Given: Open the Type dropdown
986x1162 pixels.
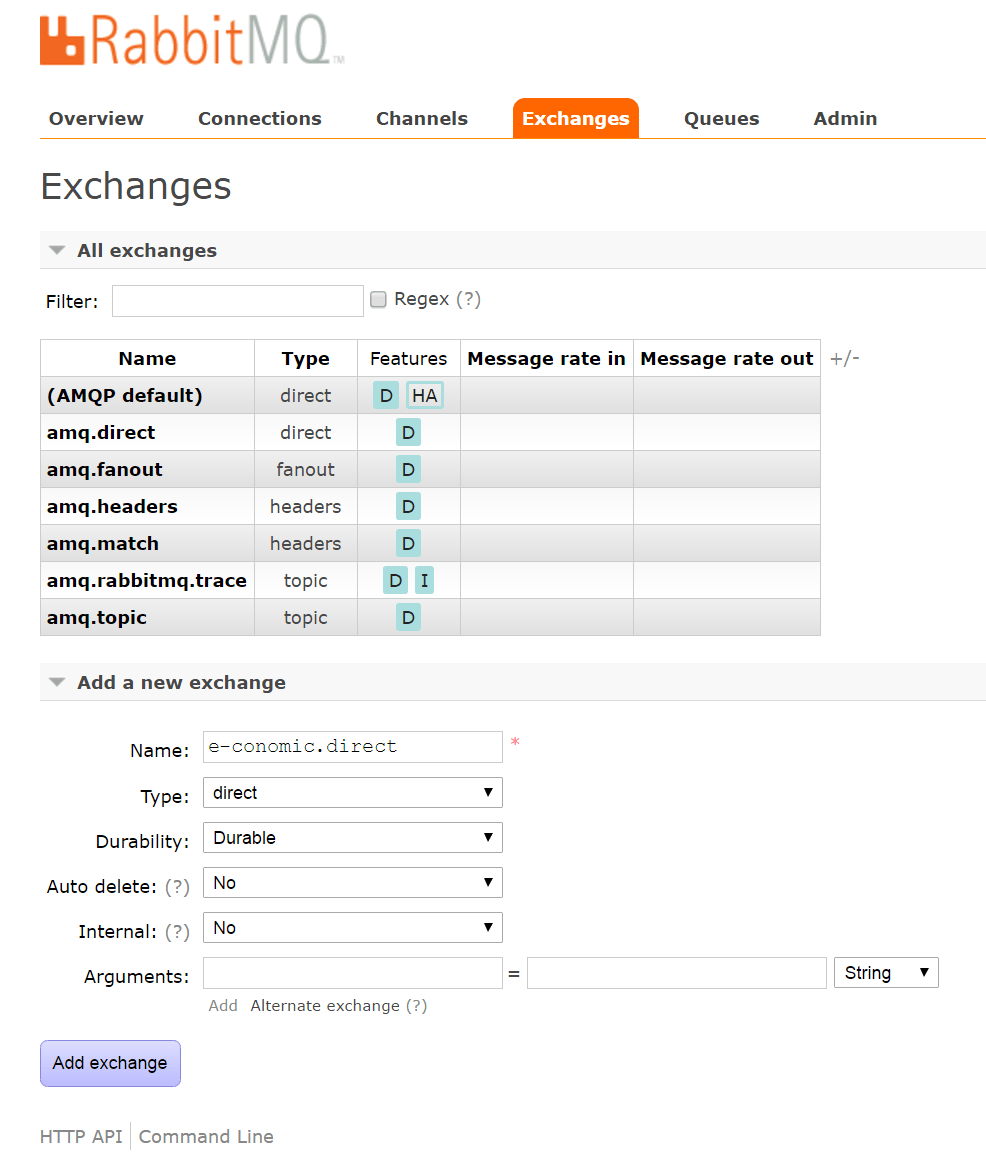Looking at the screenshot, I should [x=353, y=793].
